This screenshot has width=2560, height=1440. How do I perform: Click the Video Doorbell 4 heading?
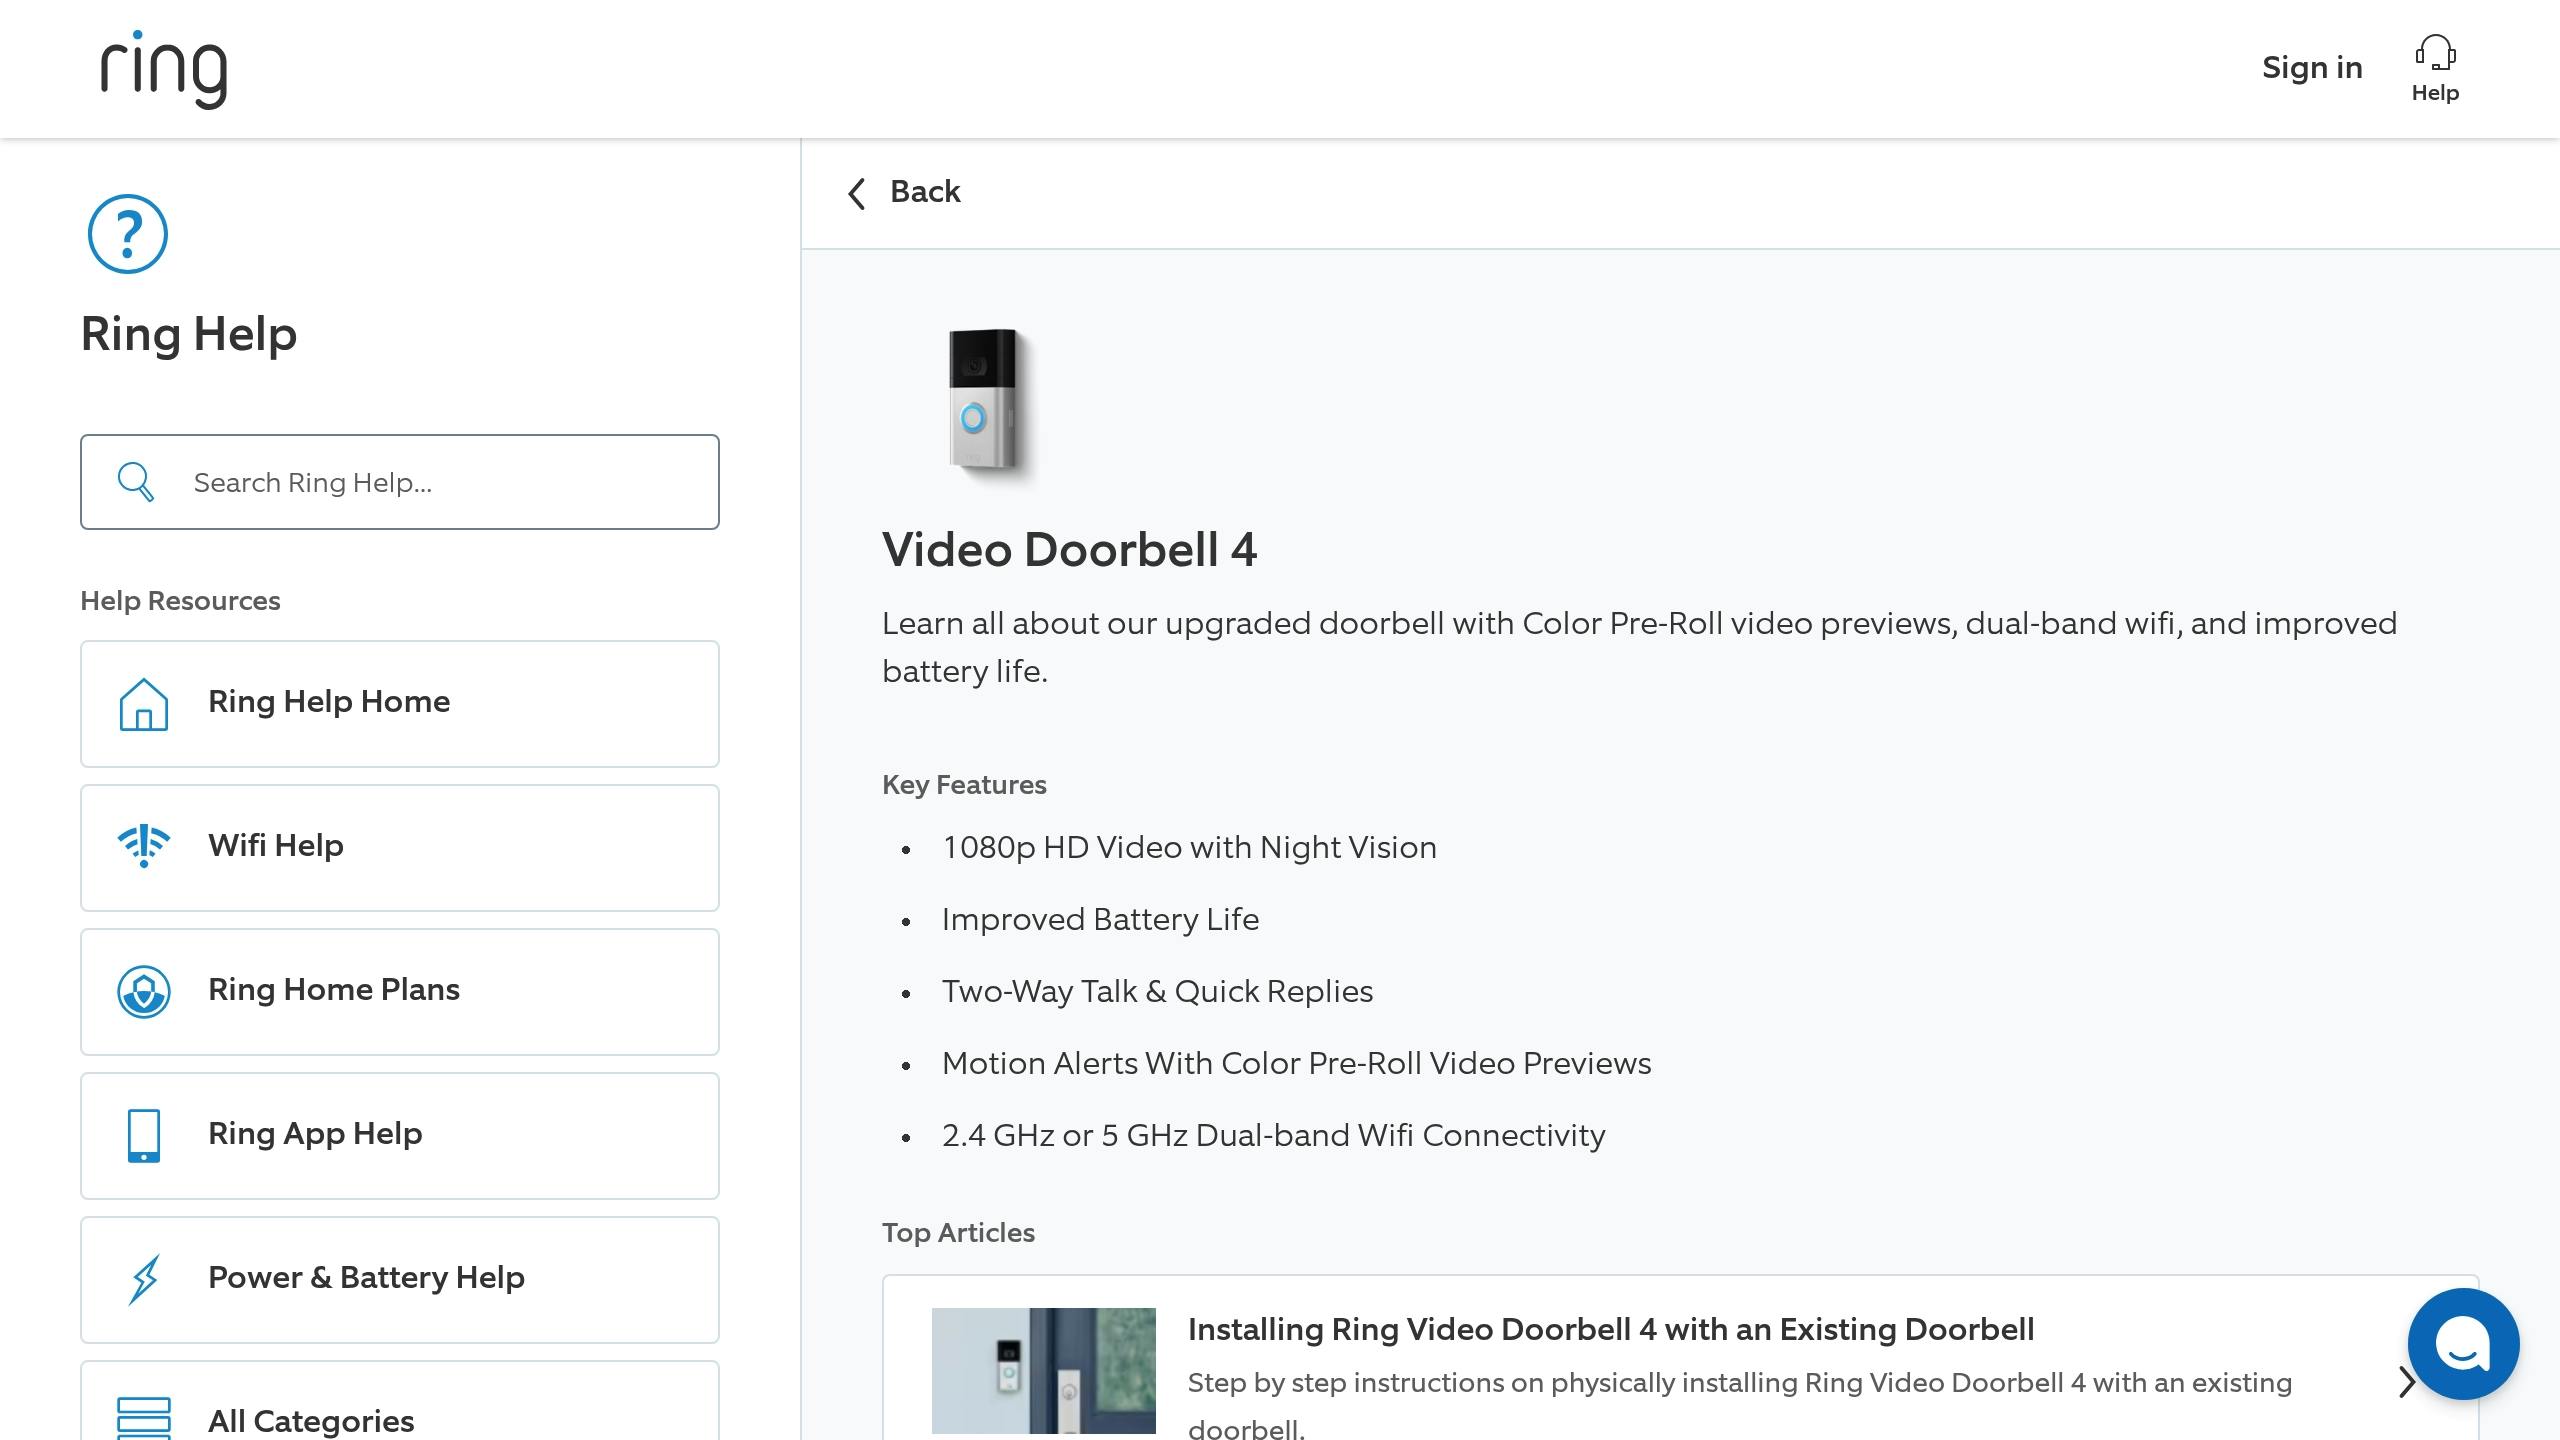pyautogui.click(x=1069, y=550)
